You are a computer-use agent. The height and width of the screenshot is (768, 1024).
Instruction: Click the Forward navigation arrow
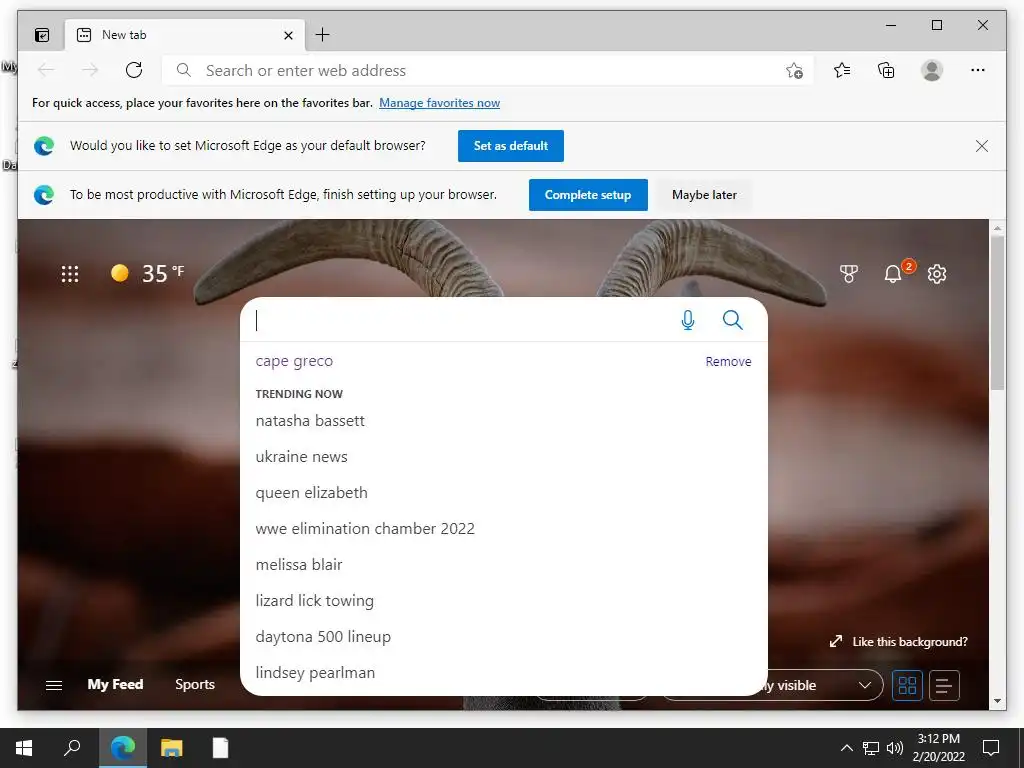pos(90,70)
